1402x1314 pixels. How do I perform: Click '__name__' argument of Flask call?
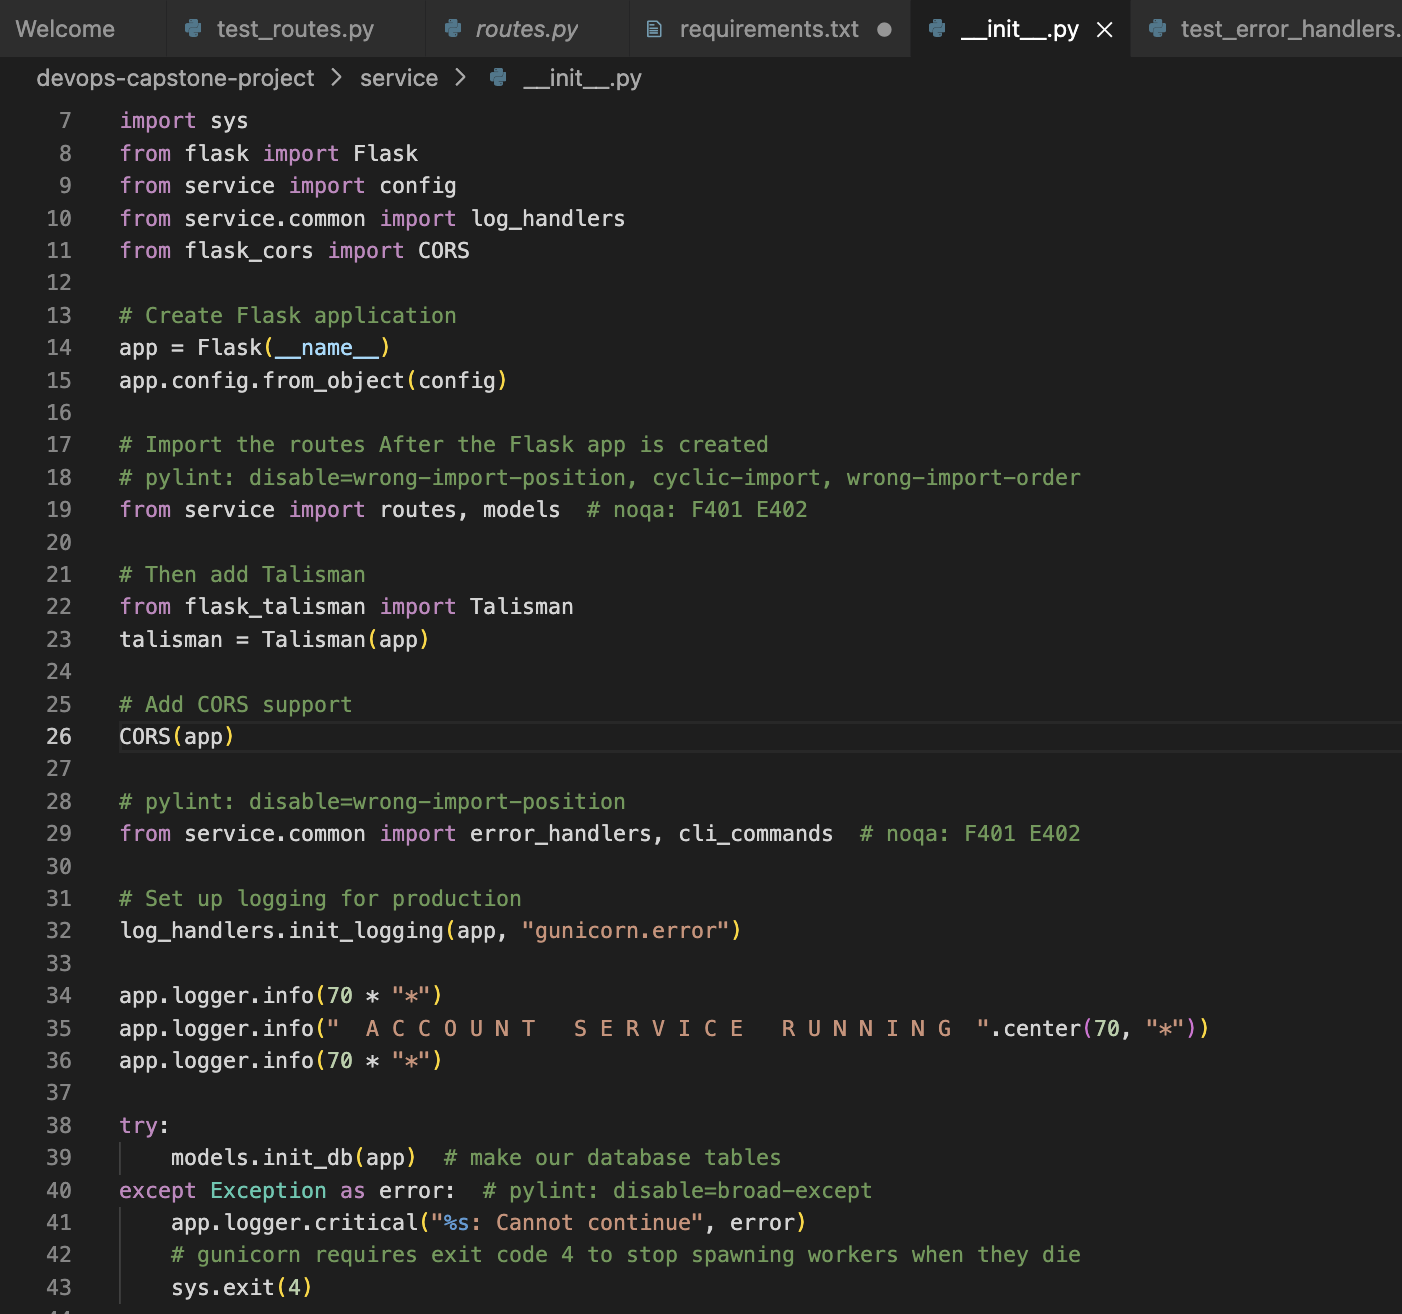click(x=327, y=348)
